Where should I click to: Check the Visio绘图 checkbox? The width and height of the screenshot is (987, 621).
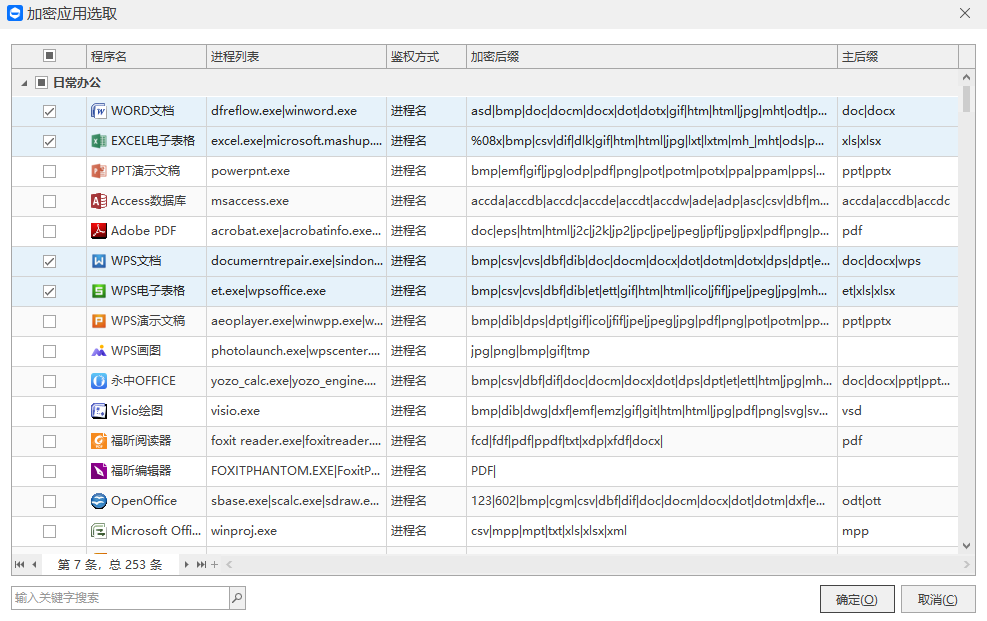(x=49, y=411)
